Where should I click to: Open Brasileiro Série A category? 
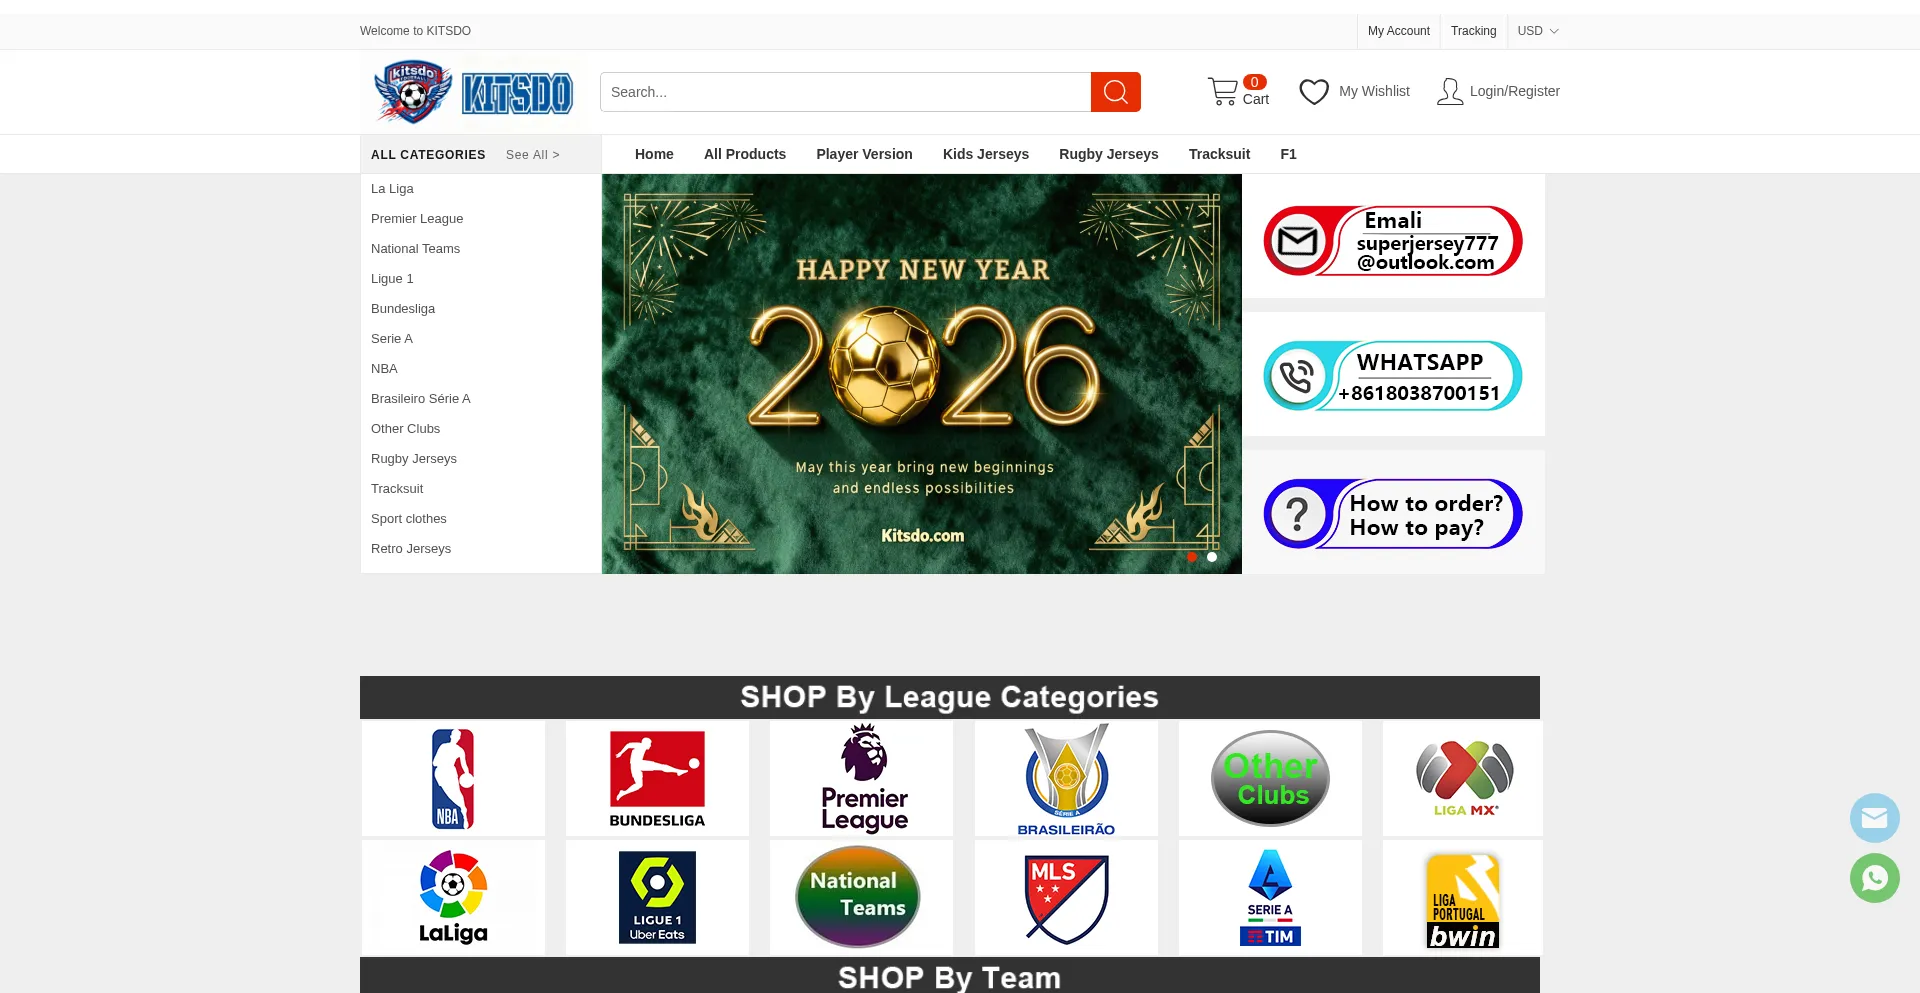[x=420, y=399]
